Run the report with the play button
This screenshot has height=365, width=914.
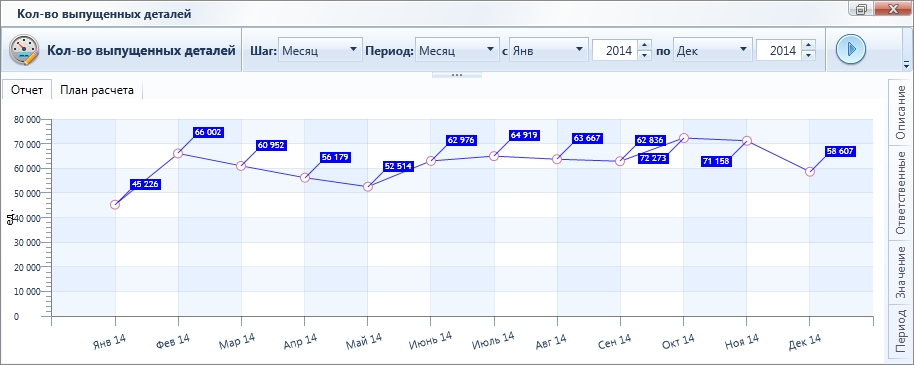tap(850, 50)
